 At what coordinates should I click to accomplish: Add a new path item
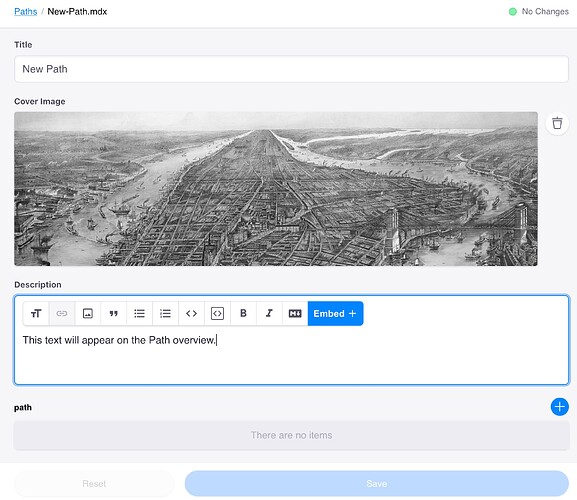click(x=560, y=407)
